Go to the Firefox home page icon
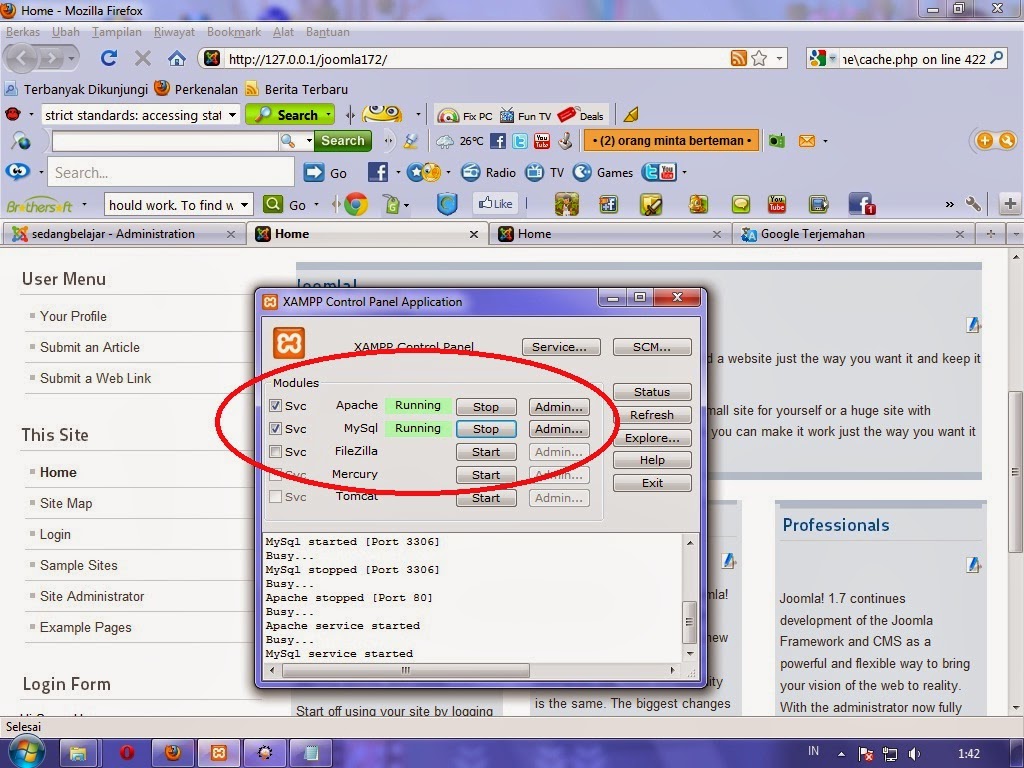1024x768 pixels. pyautogui.click(x=176, y=59)
